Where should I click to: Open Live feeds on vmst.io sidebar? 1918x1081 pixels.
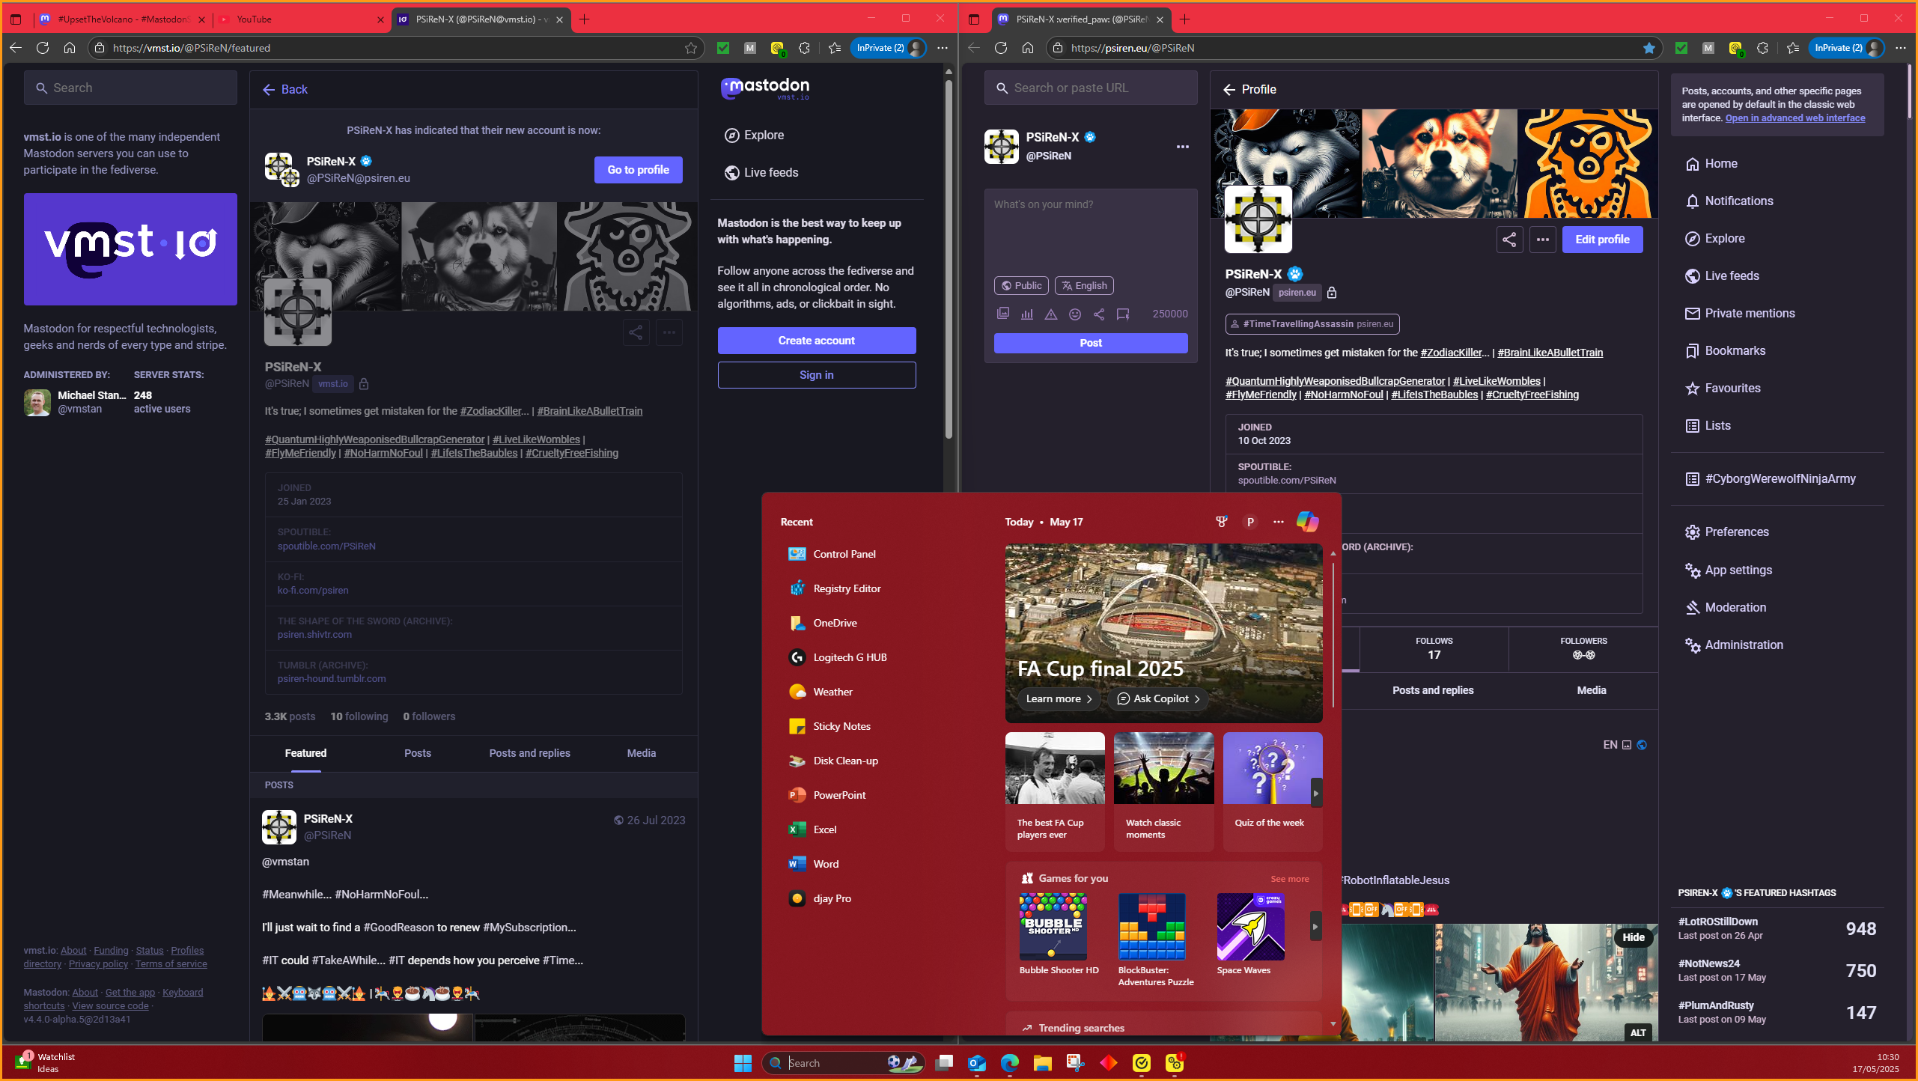pos(761,173)
